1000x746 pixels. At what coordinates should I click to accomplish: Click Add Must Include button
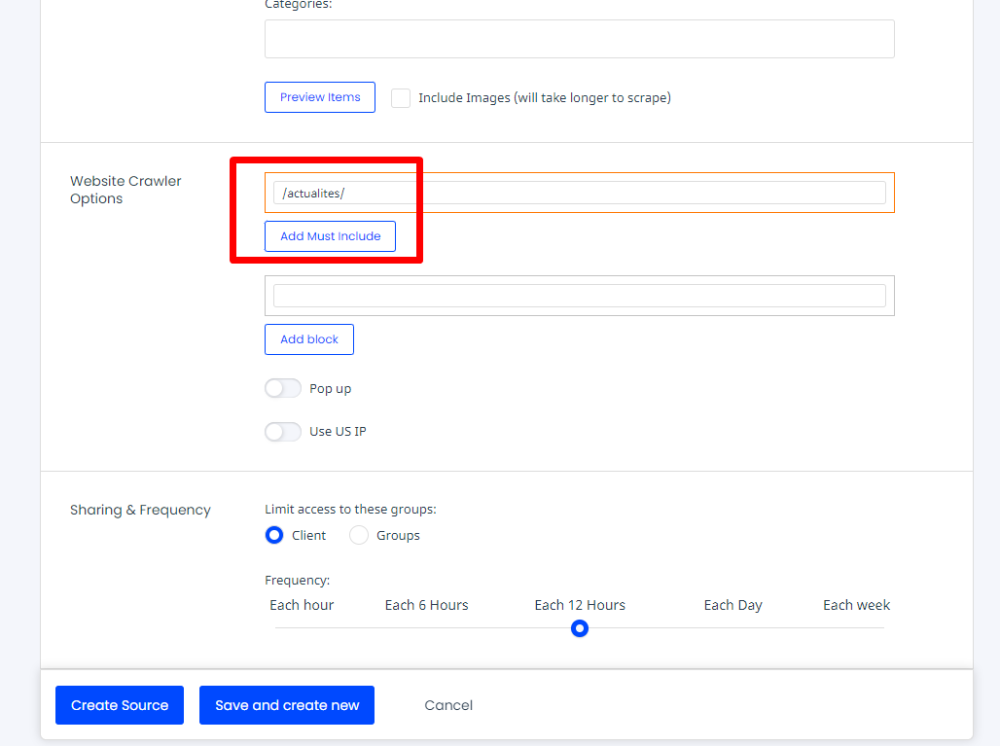330,237
